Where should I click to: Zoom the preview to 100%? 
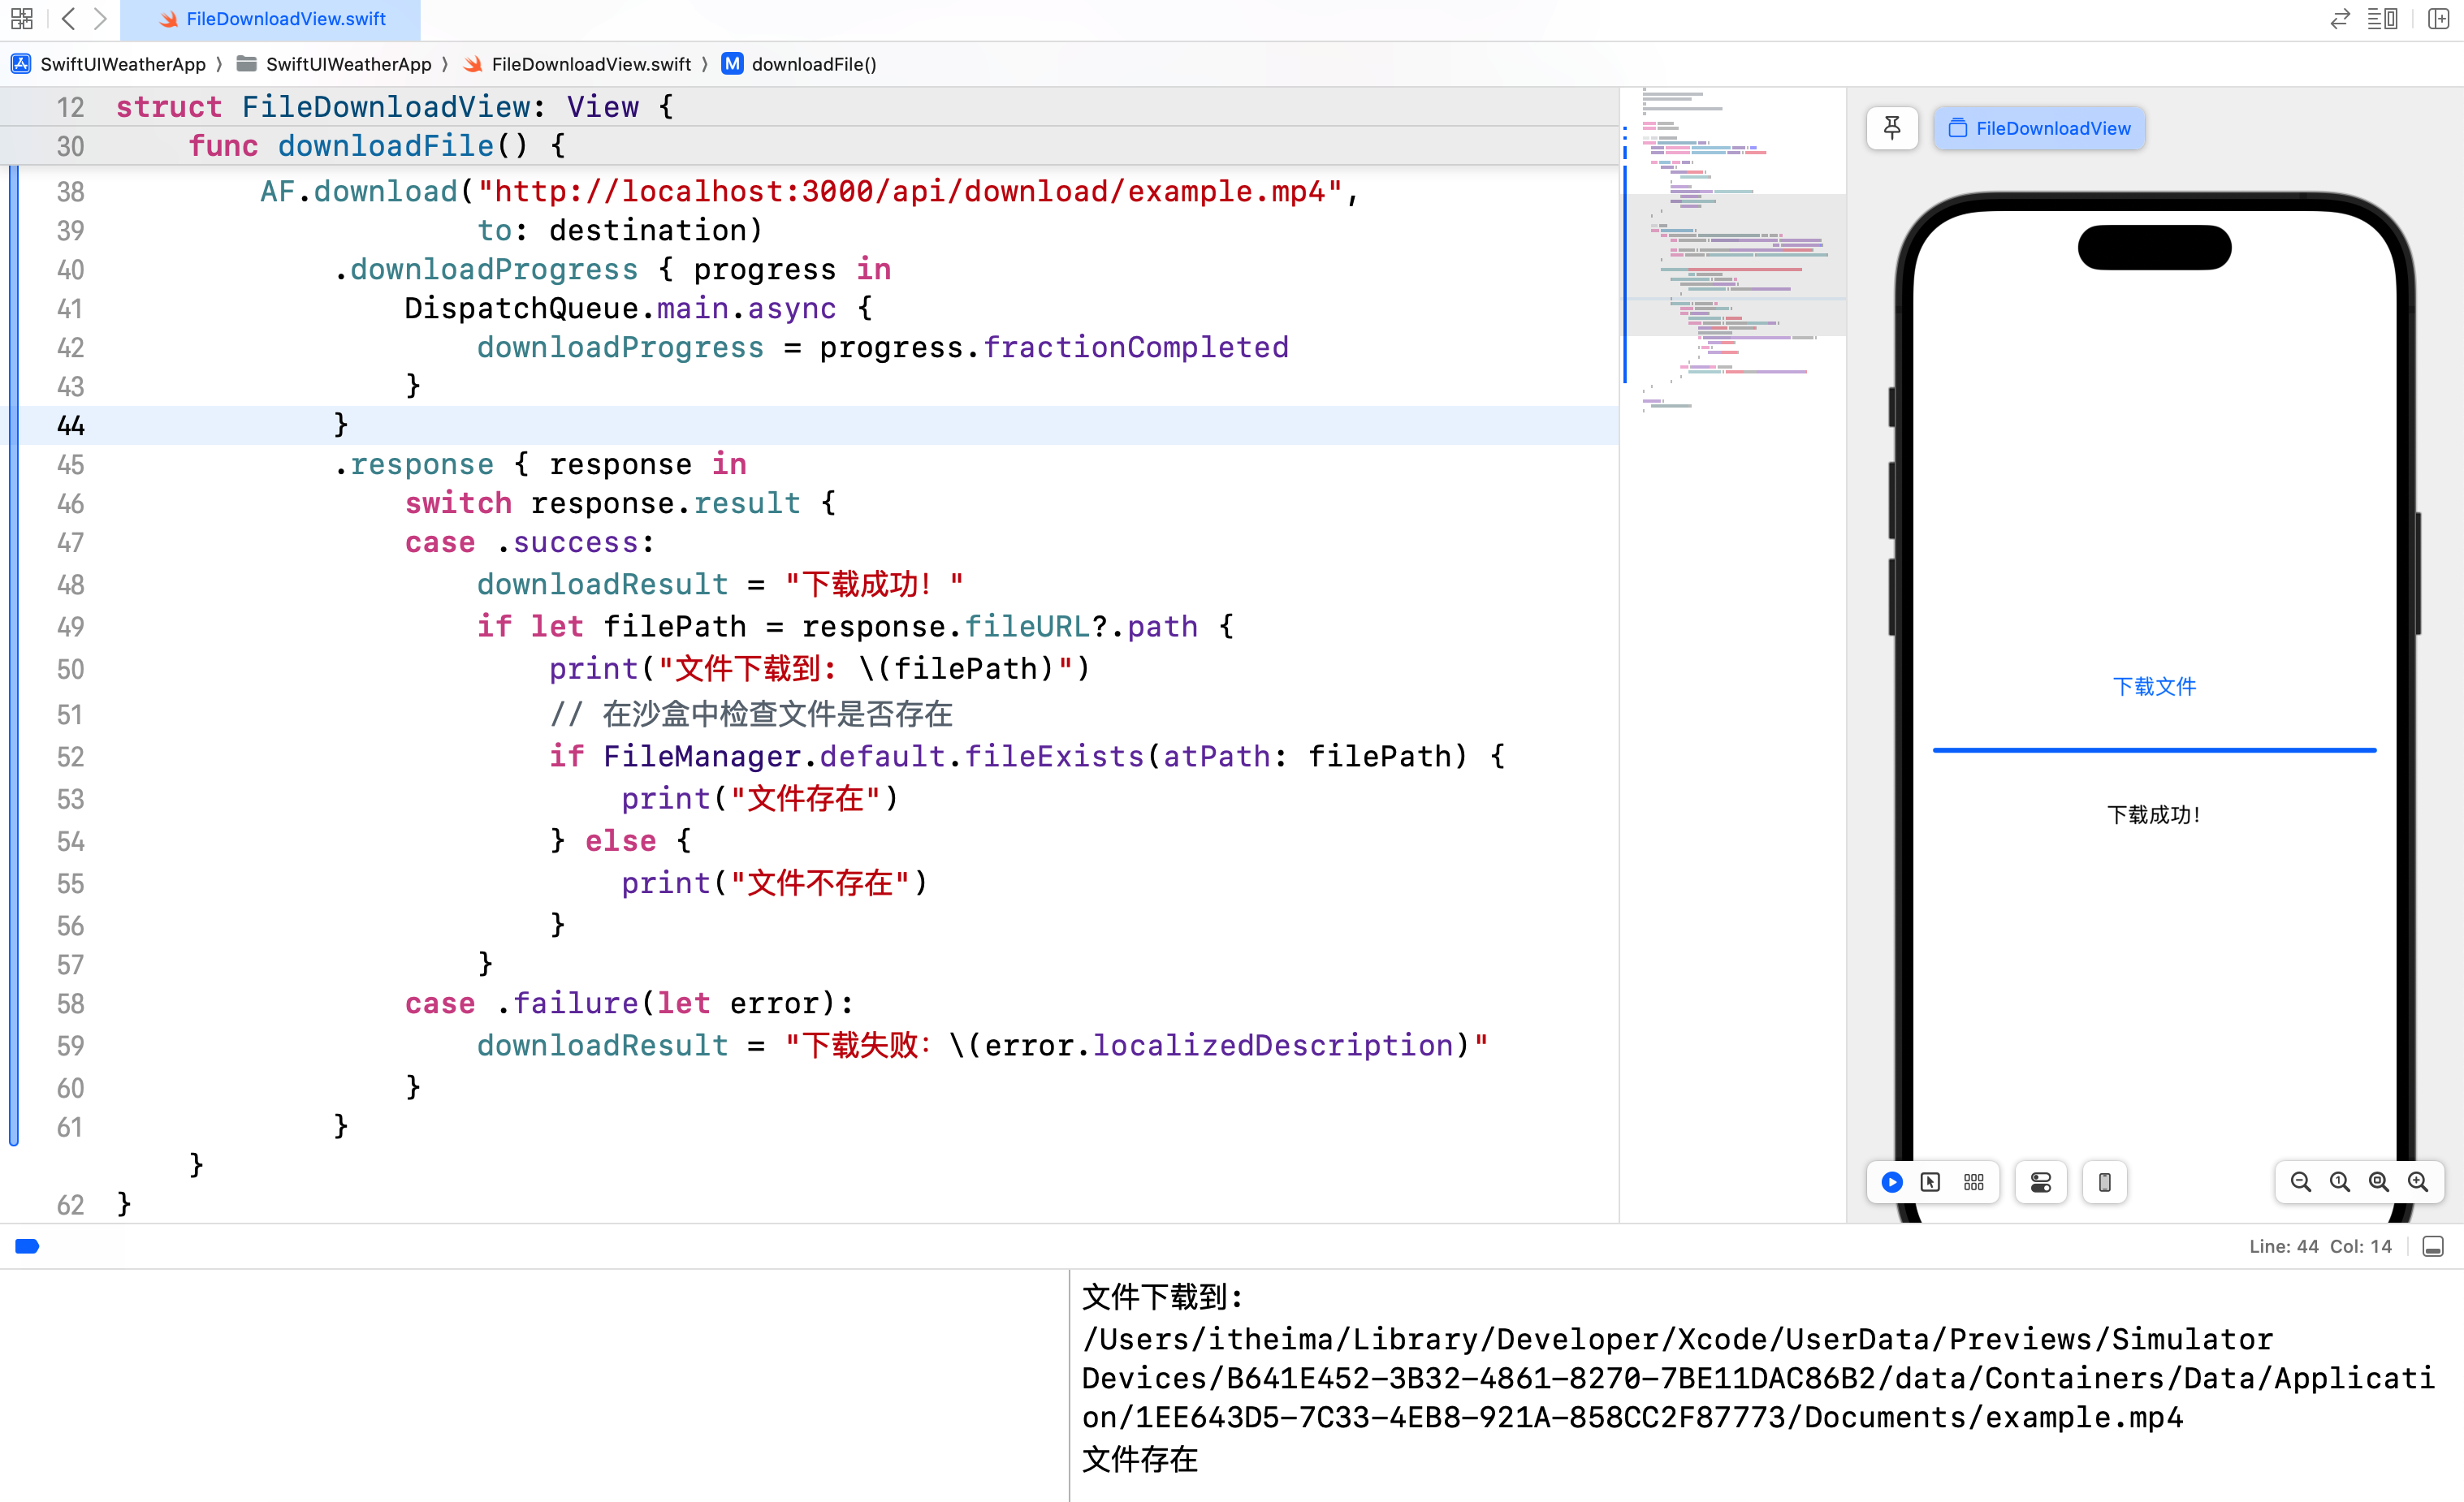(x=2340, y=1182)
